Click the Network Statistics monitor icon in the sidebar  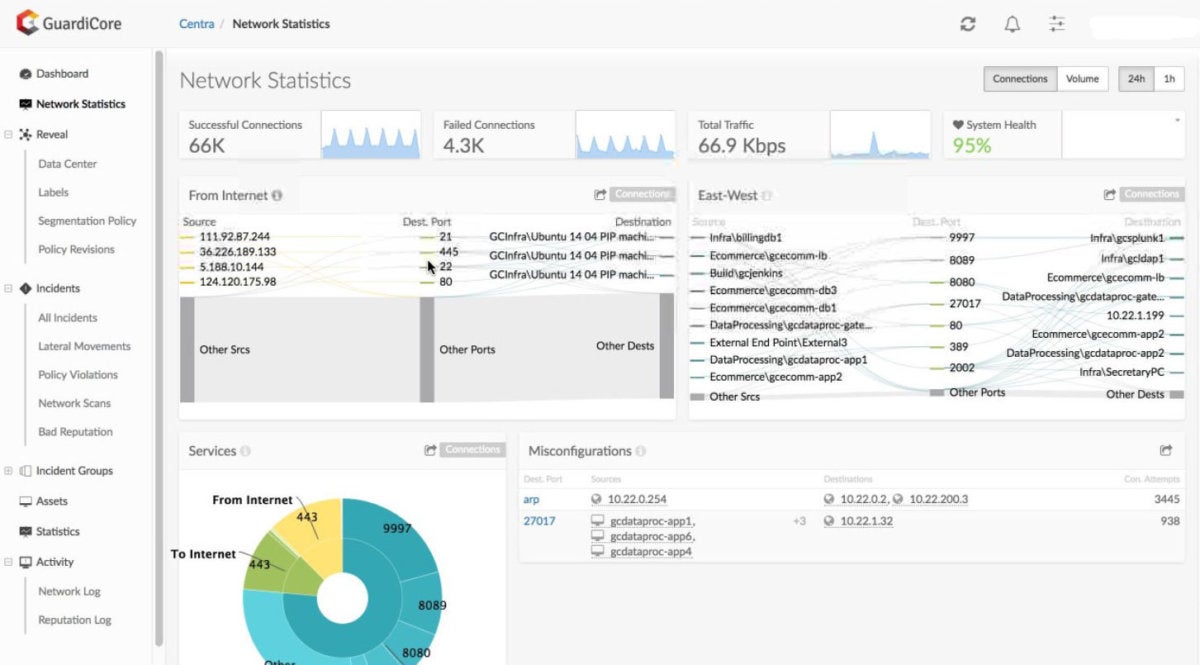coord(25,104)
